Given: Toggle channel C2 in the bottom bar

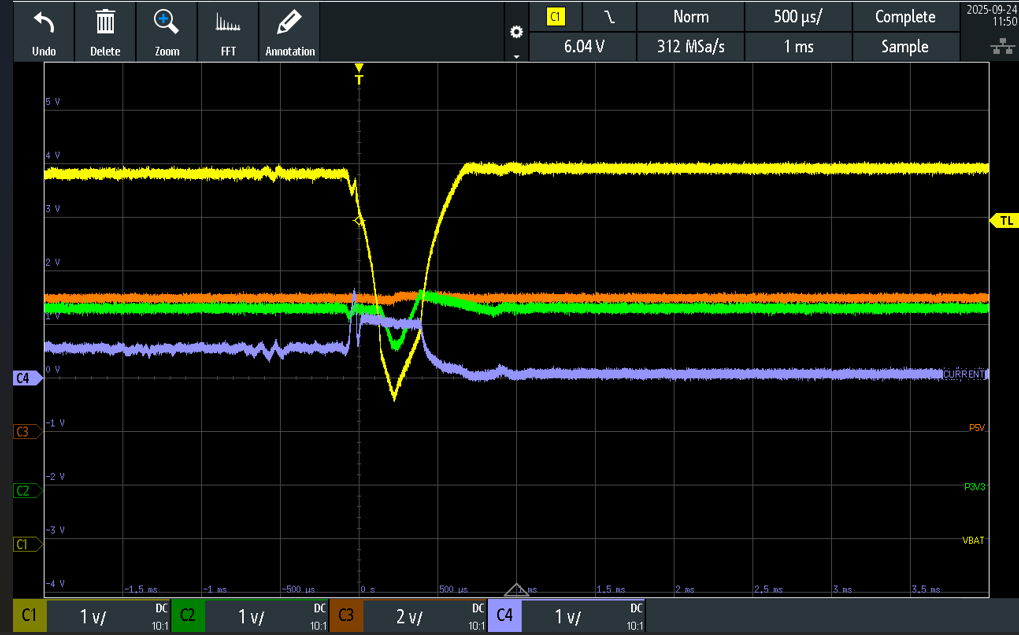Looking at the screenshot, I should [188, 616].
